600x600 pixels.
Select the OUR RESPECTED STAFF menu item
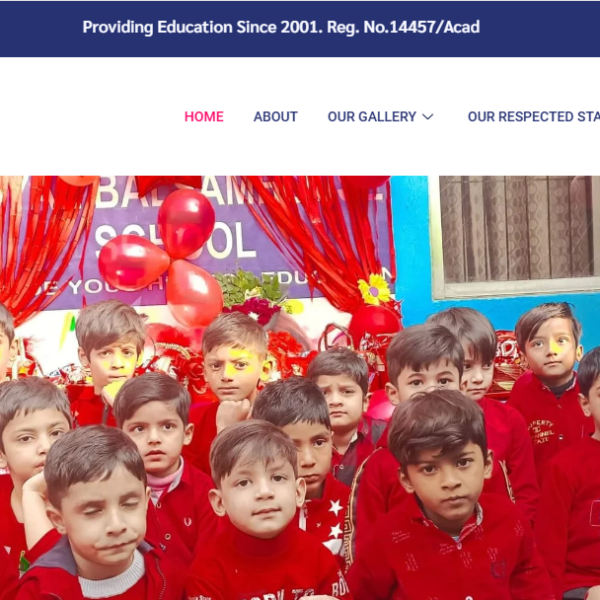533,116
